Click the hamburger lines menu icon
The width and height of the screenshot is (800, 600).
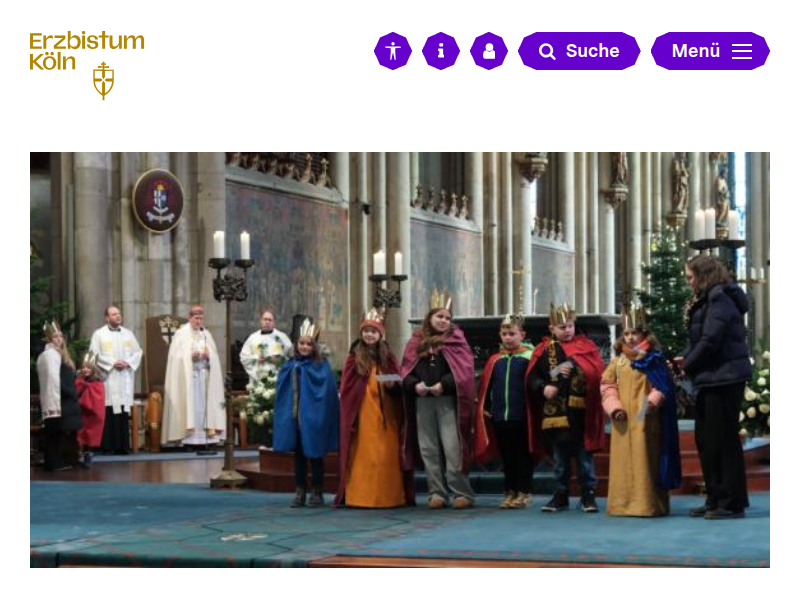742,51
